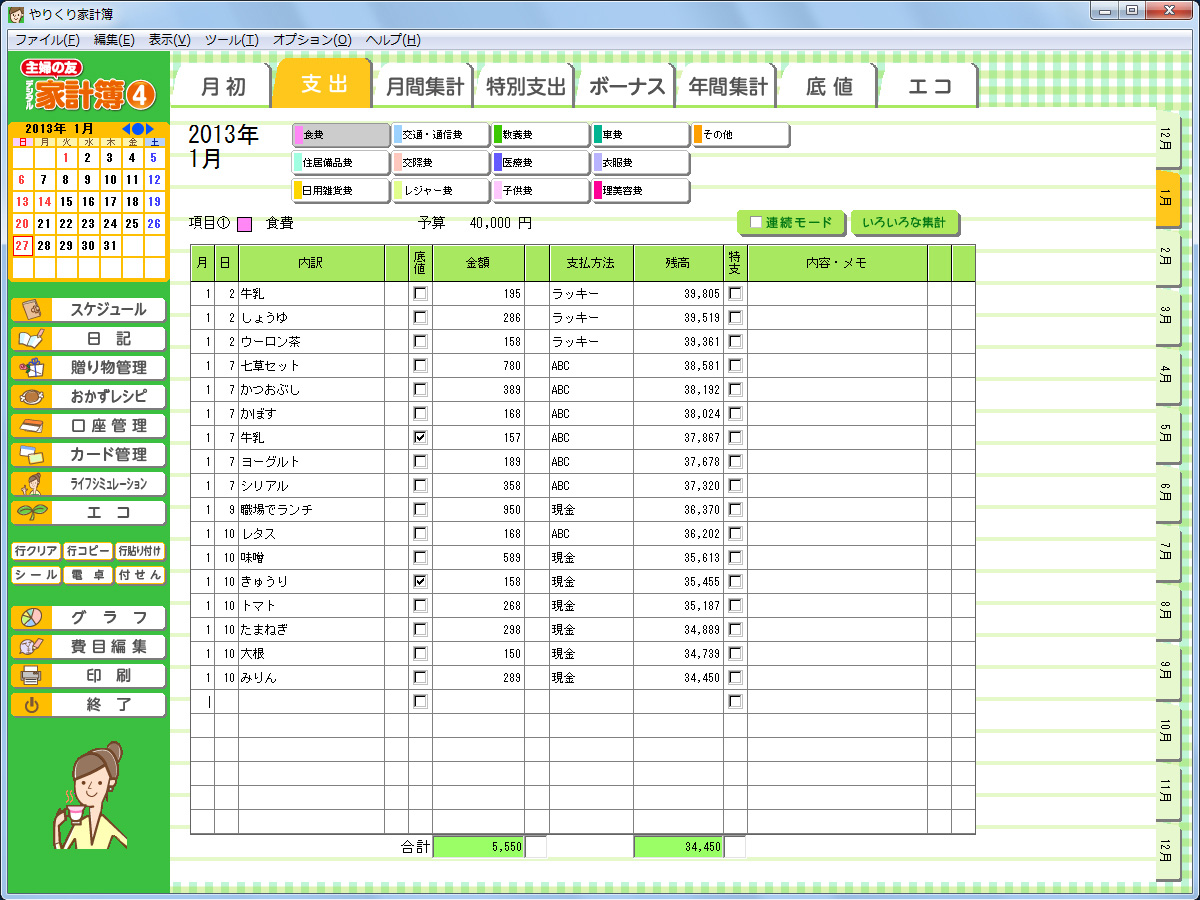Switch to 月間集計 tab
1200x900 pixels.
(x=425, y=87)
